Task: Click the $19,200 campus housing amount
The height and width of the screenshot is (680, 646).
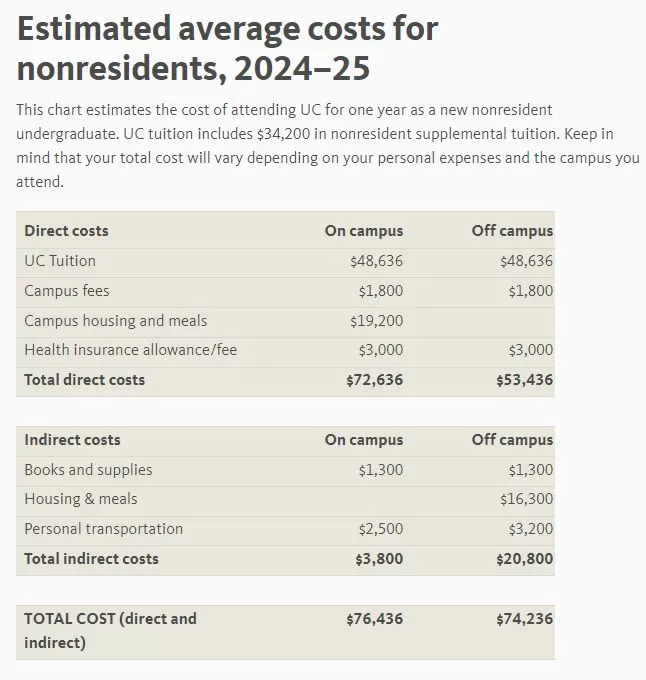Action: pos(376,321)
